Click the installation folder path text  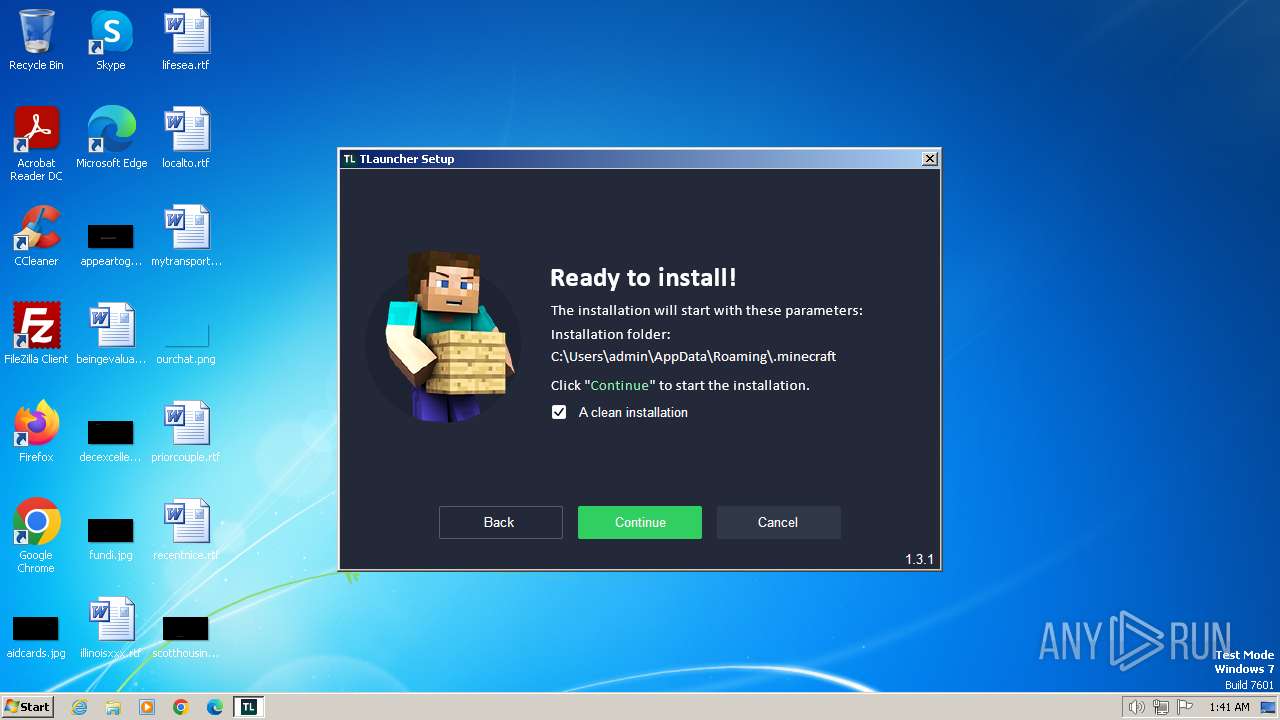693,356
